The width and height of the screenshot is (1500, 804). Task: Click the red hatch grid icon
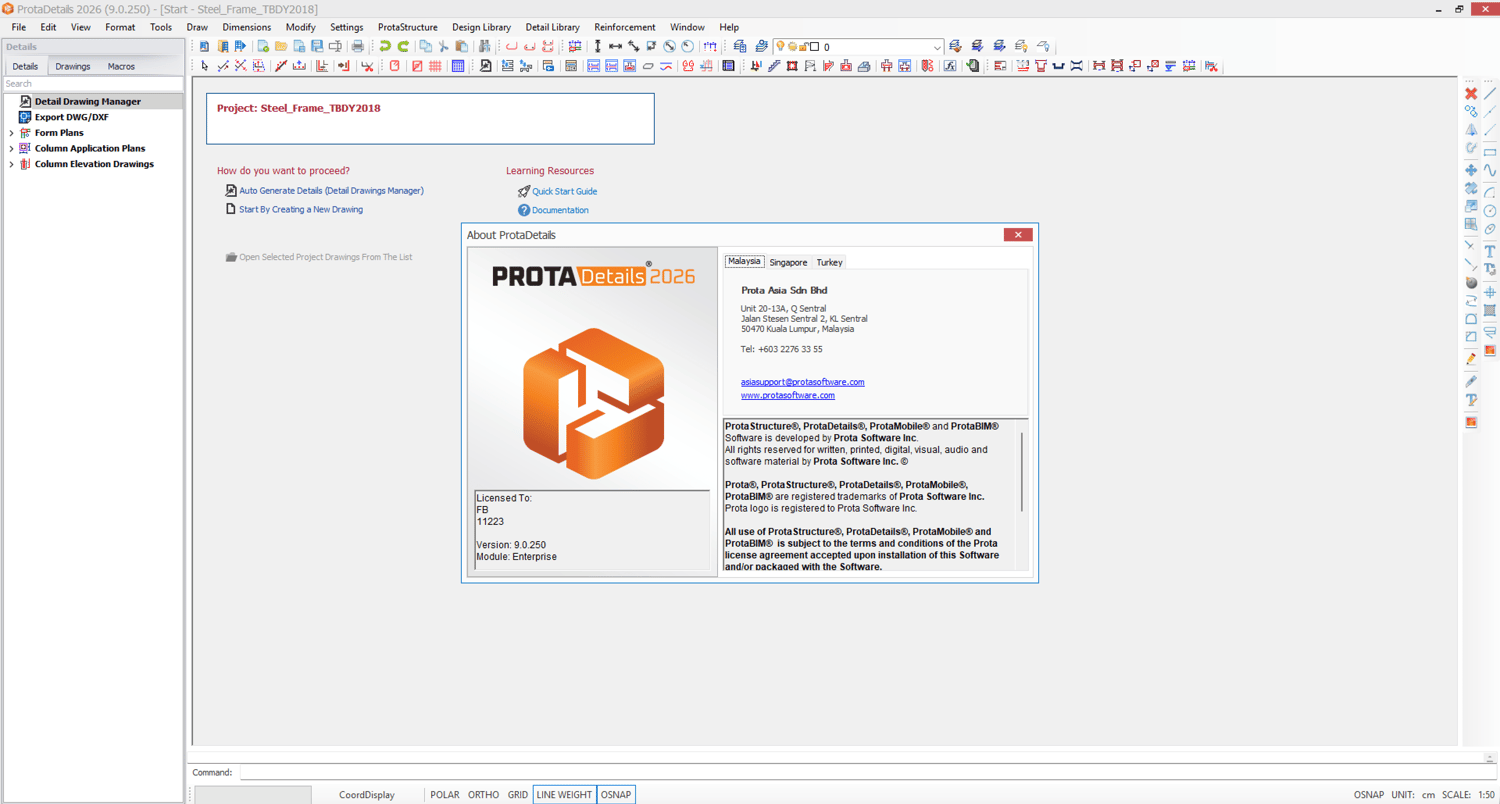[x=435, y=66]
